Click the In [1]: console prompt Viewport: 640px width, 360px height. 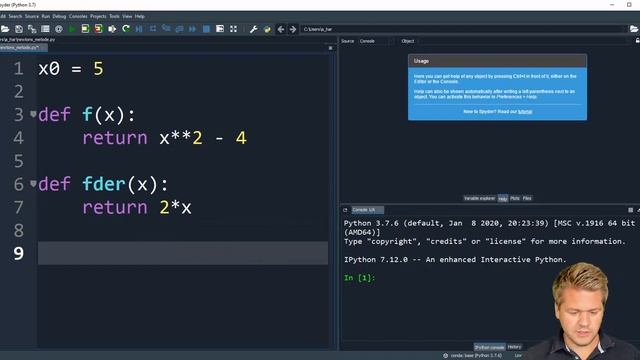click(359, 278)
